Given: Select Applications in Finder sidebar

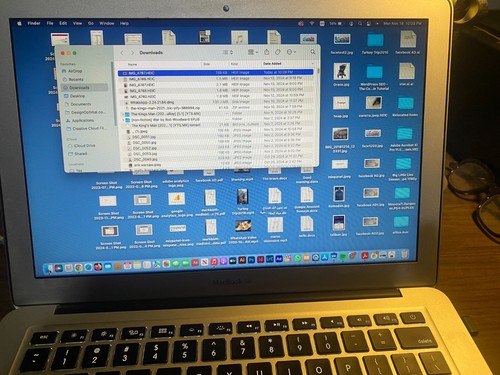Looking at the screenshot, I should tap(80, 120).
